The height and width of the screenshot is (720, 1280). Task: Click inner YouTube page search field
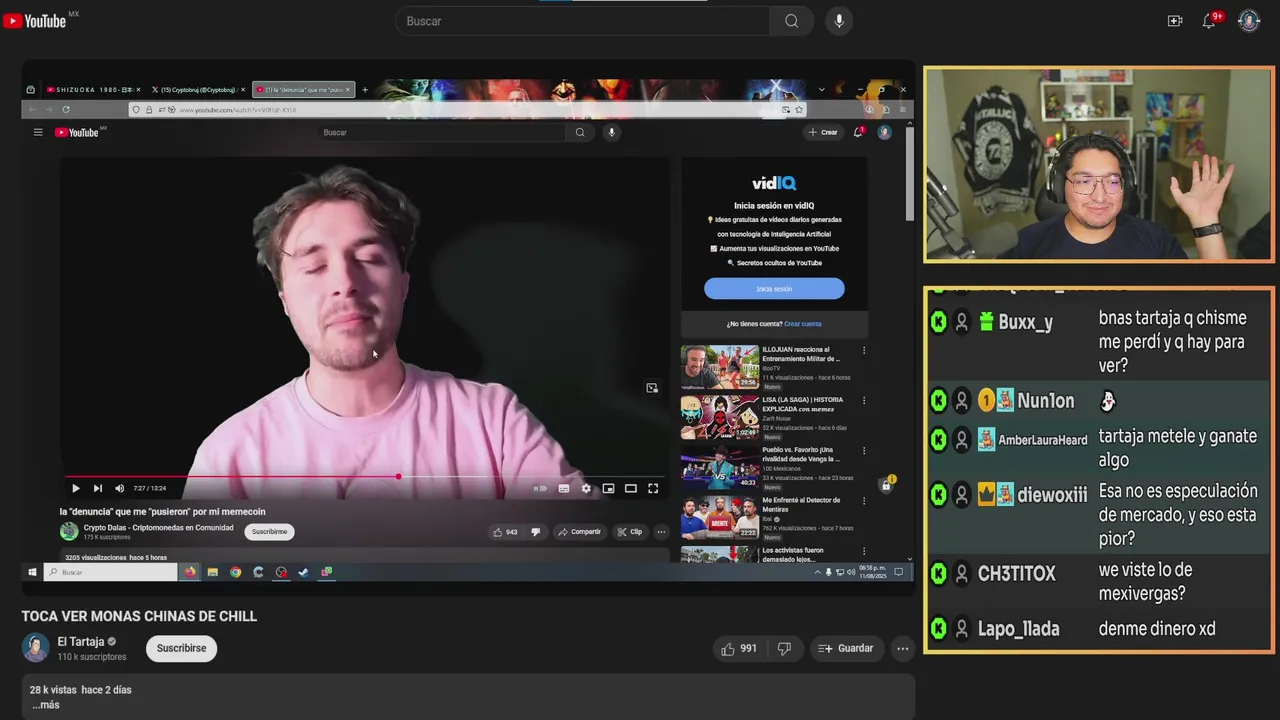pos(442,132)
